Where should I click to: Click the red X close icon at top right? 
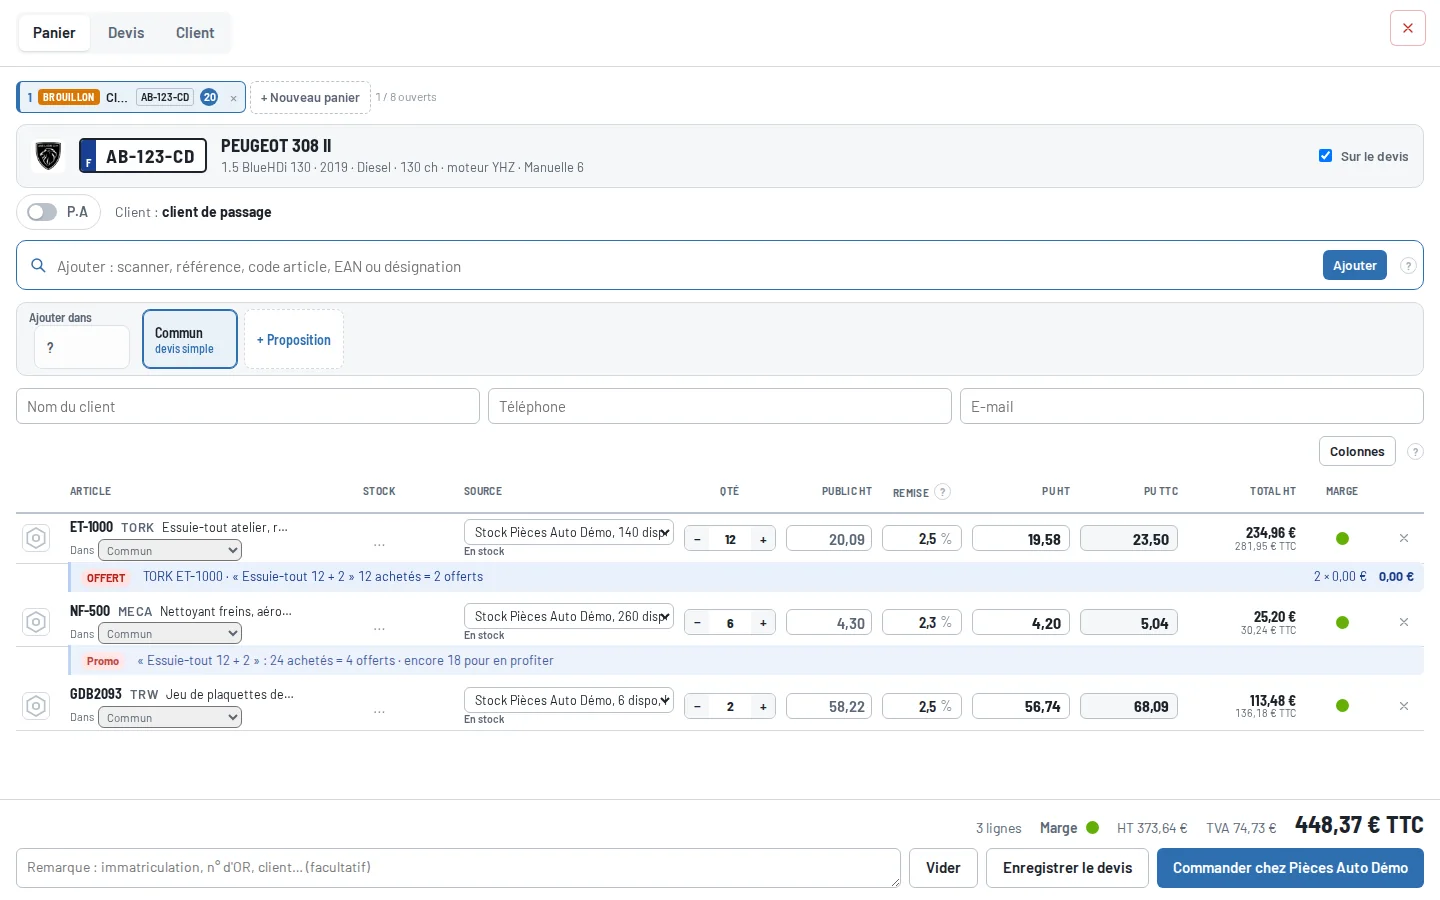coord(1407,28)
